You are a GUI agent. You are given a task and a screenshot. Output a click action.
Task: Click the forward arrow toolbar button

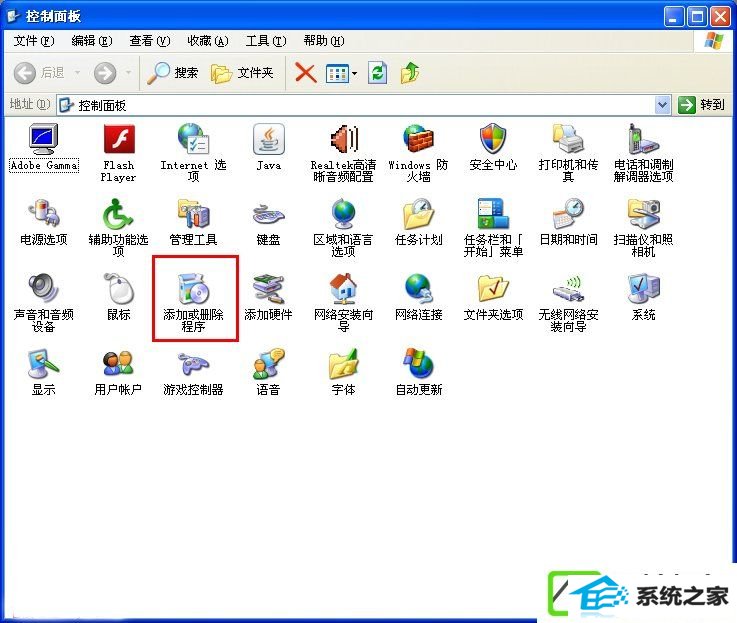click(105, 73)
